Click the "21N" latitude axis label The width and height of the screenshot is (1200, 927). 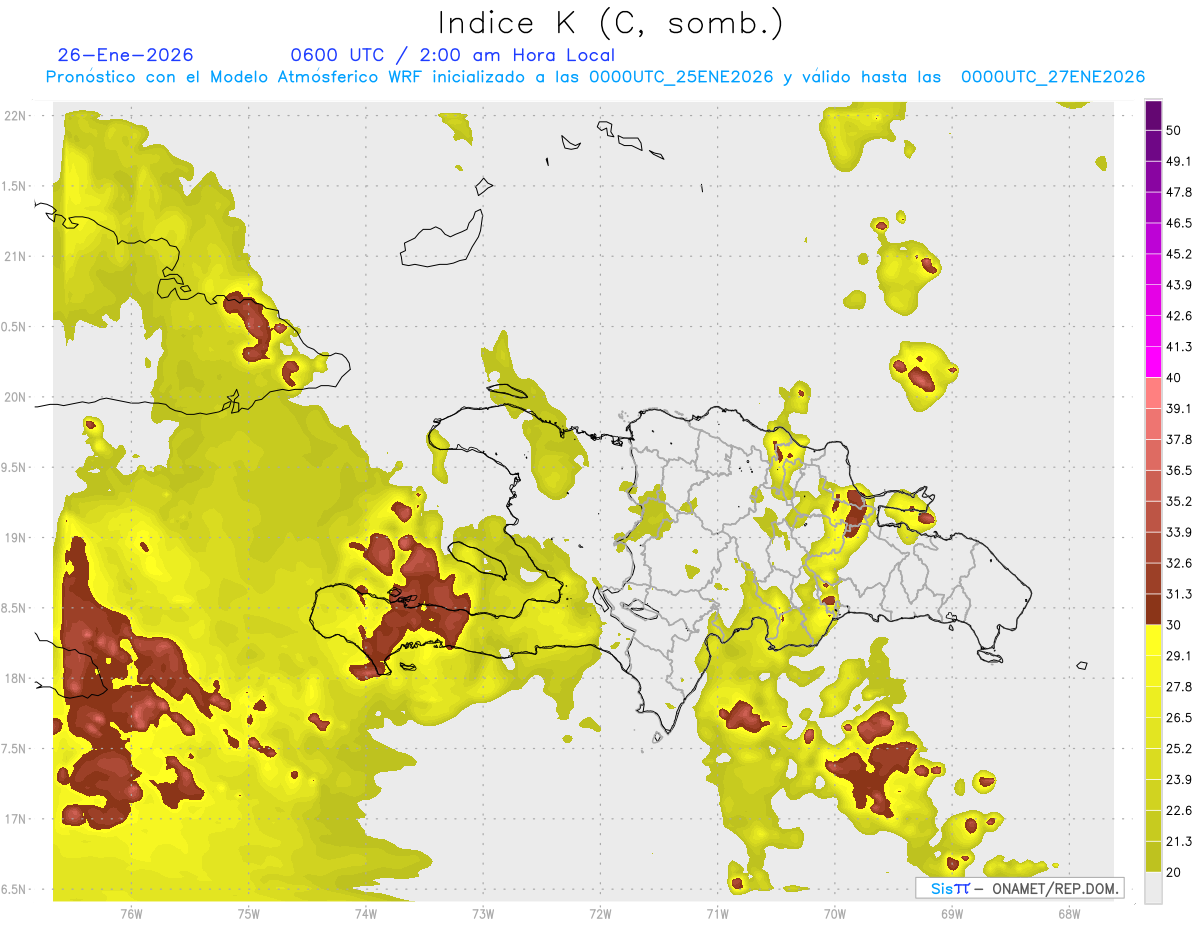(16, 256)
